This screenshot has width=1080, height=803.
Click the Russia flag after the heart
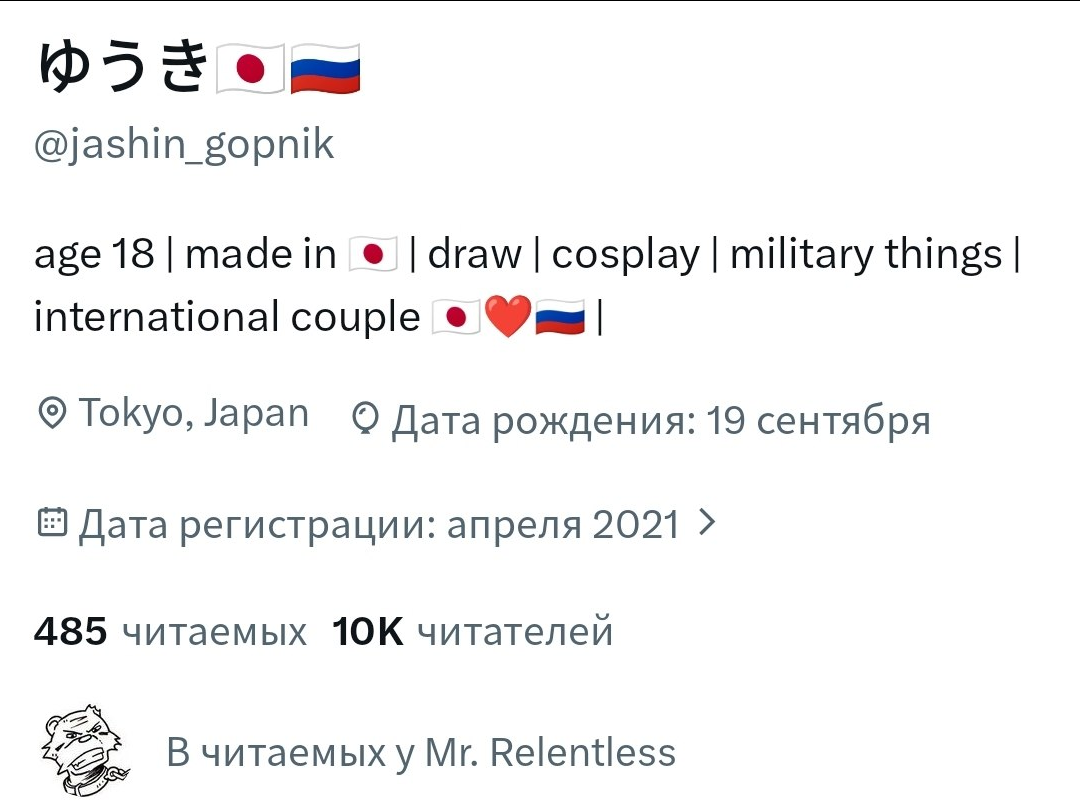pos(559,317)
